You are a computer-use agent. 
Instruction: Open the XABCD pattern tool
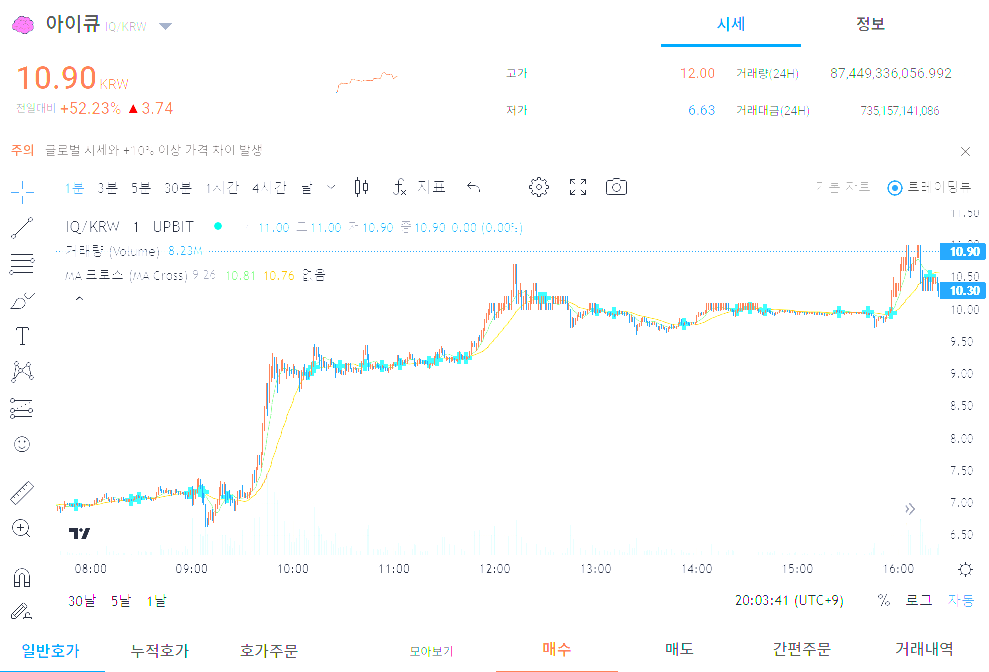point(22,372)
